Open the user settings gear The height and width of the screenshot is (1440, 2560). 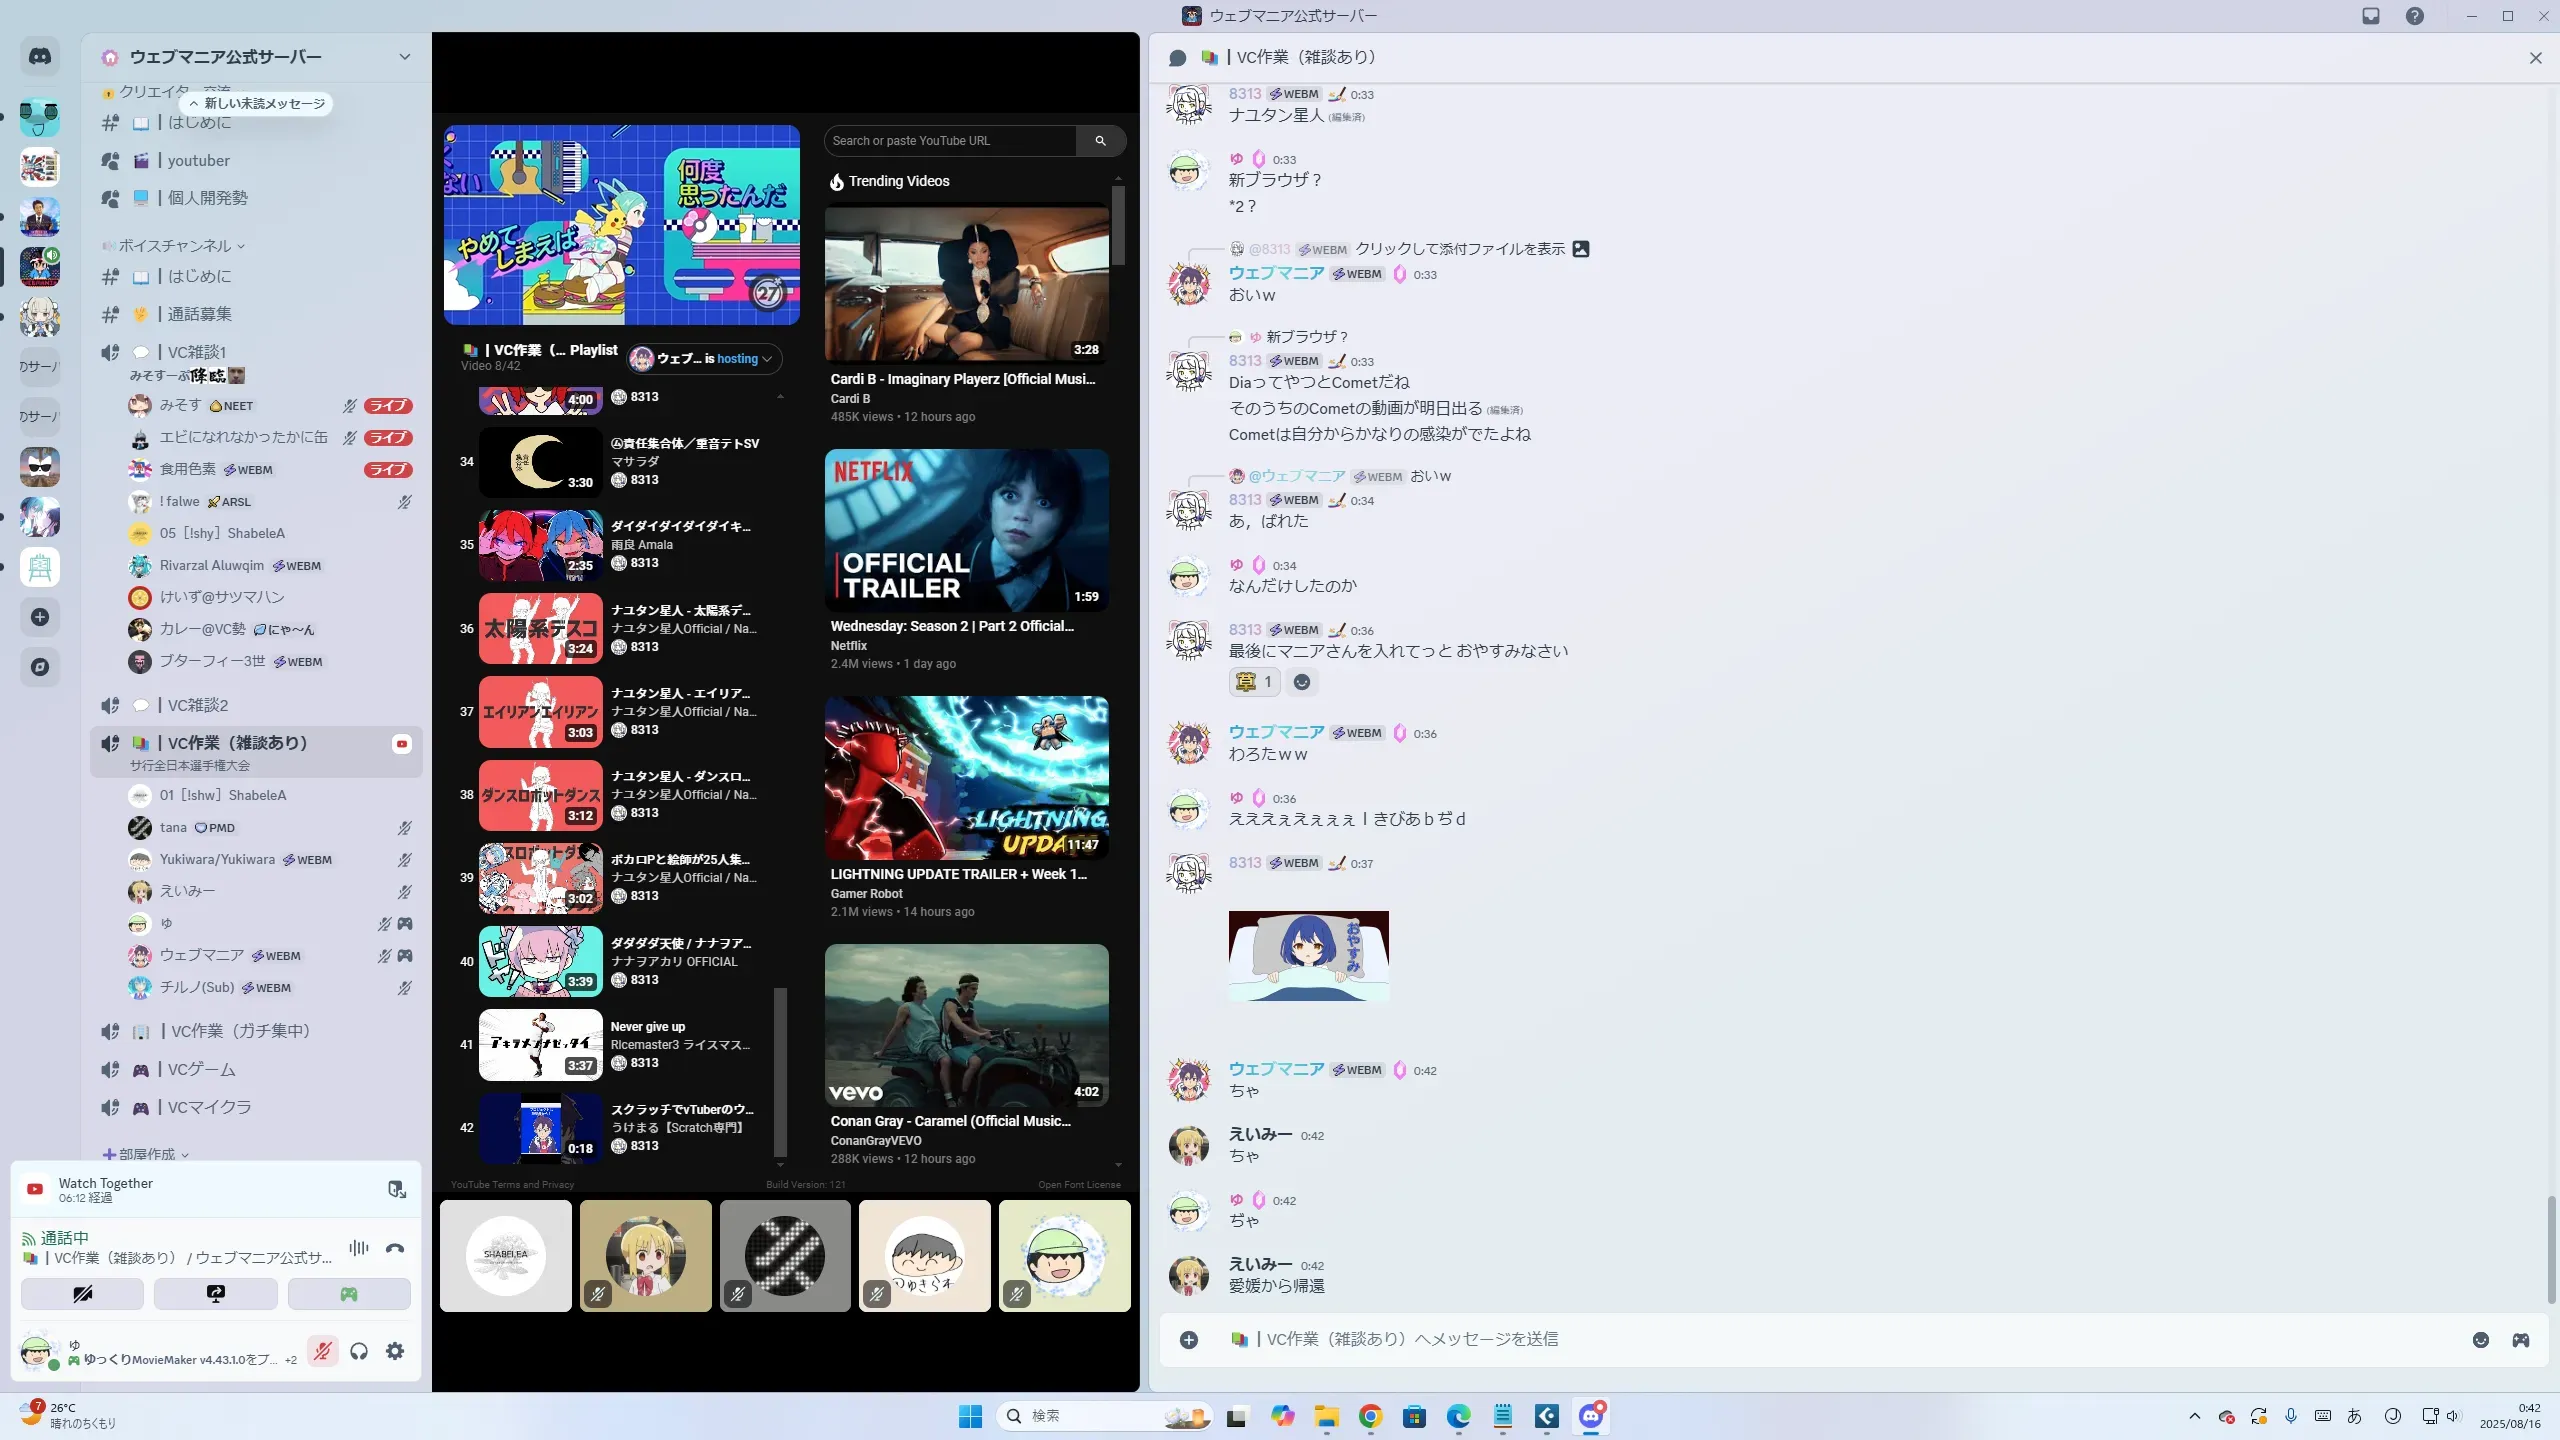pyautogui.click(x=395, y=1351)
